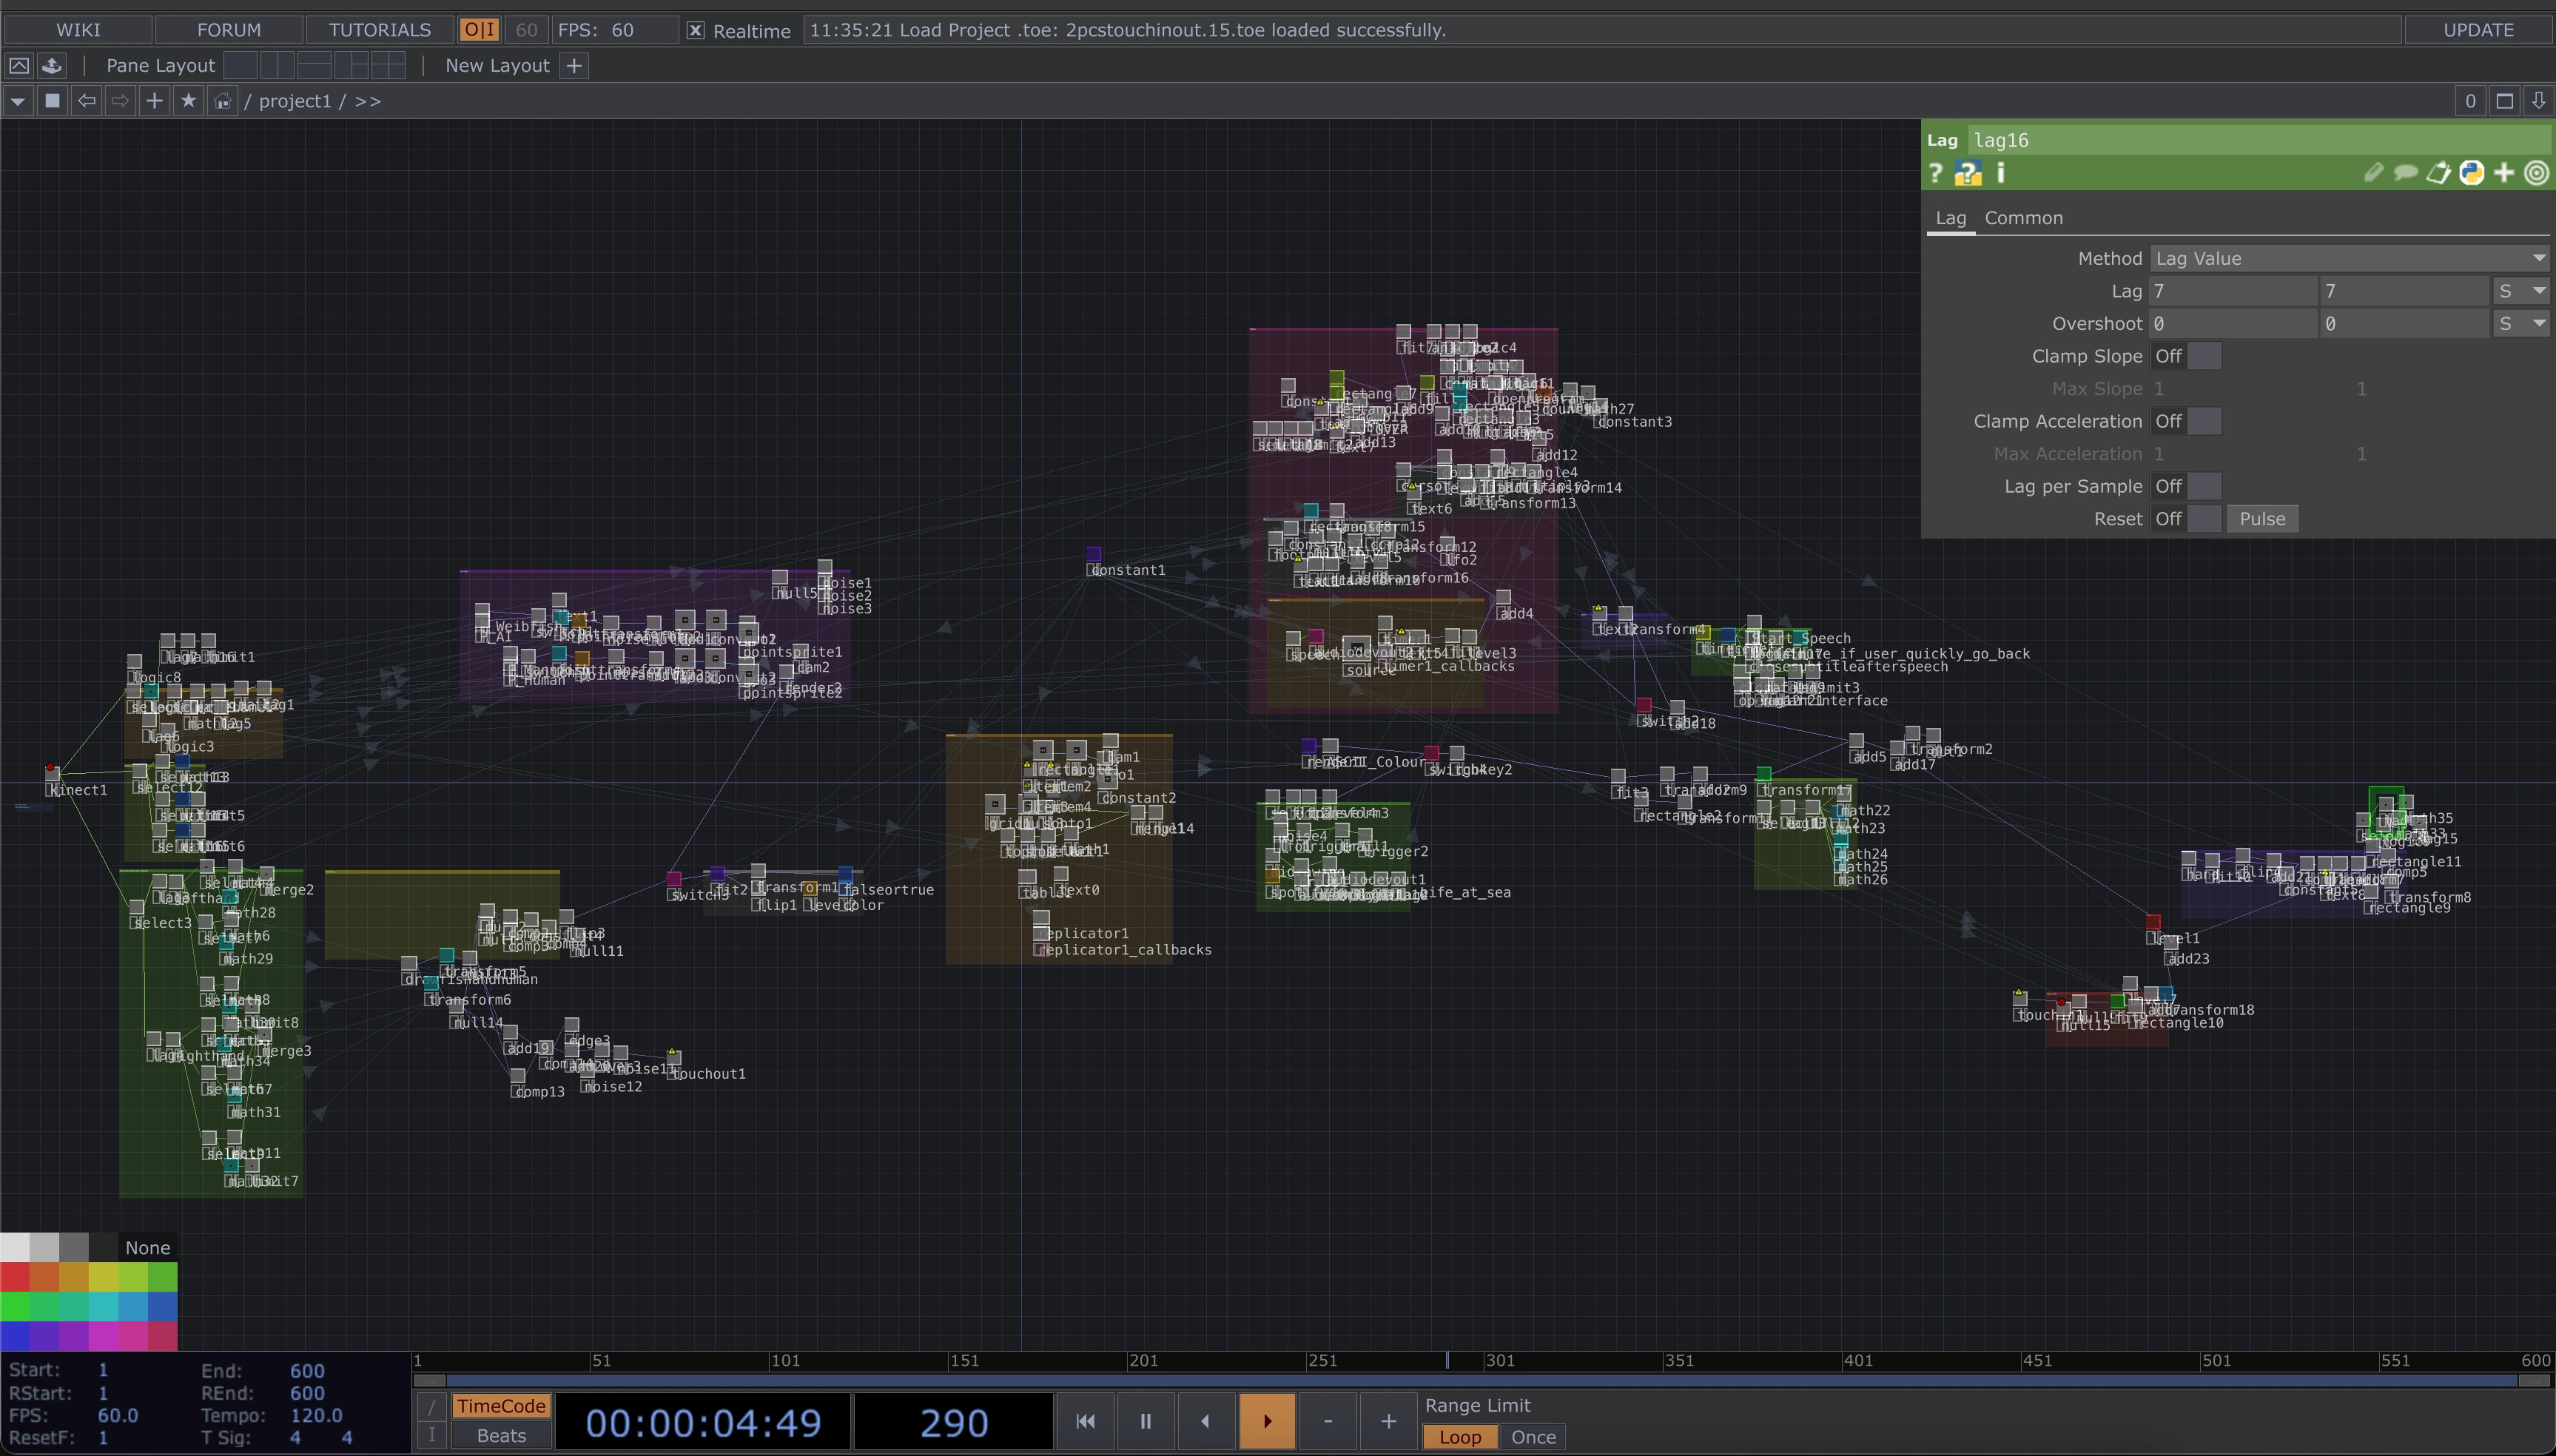Select left-right split pane layout
The image size is (2556, 1456).
tap(277, 66)
